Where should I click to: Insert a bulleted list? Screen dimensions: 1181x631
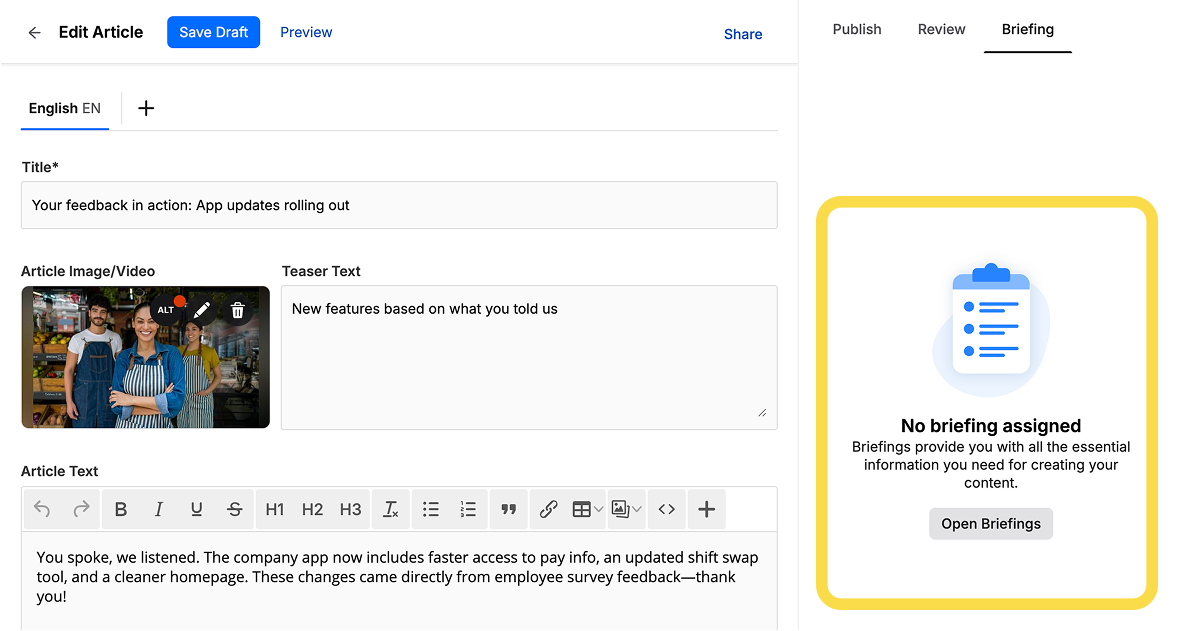click(x=431, y=510)
